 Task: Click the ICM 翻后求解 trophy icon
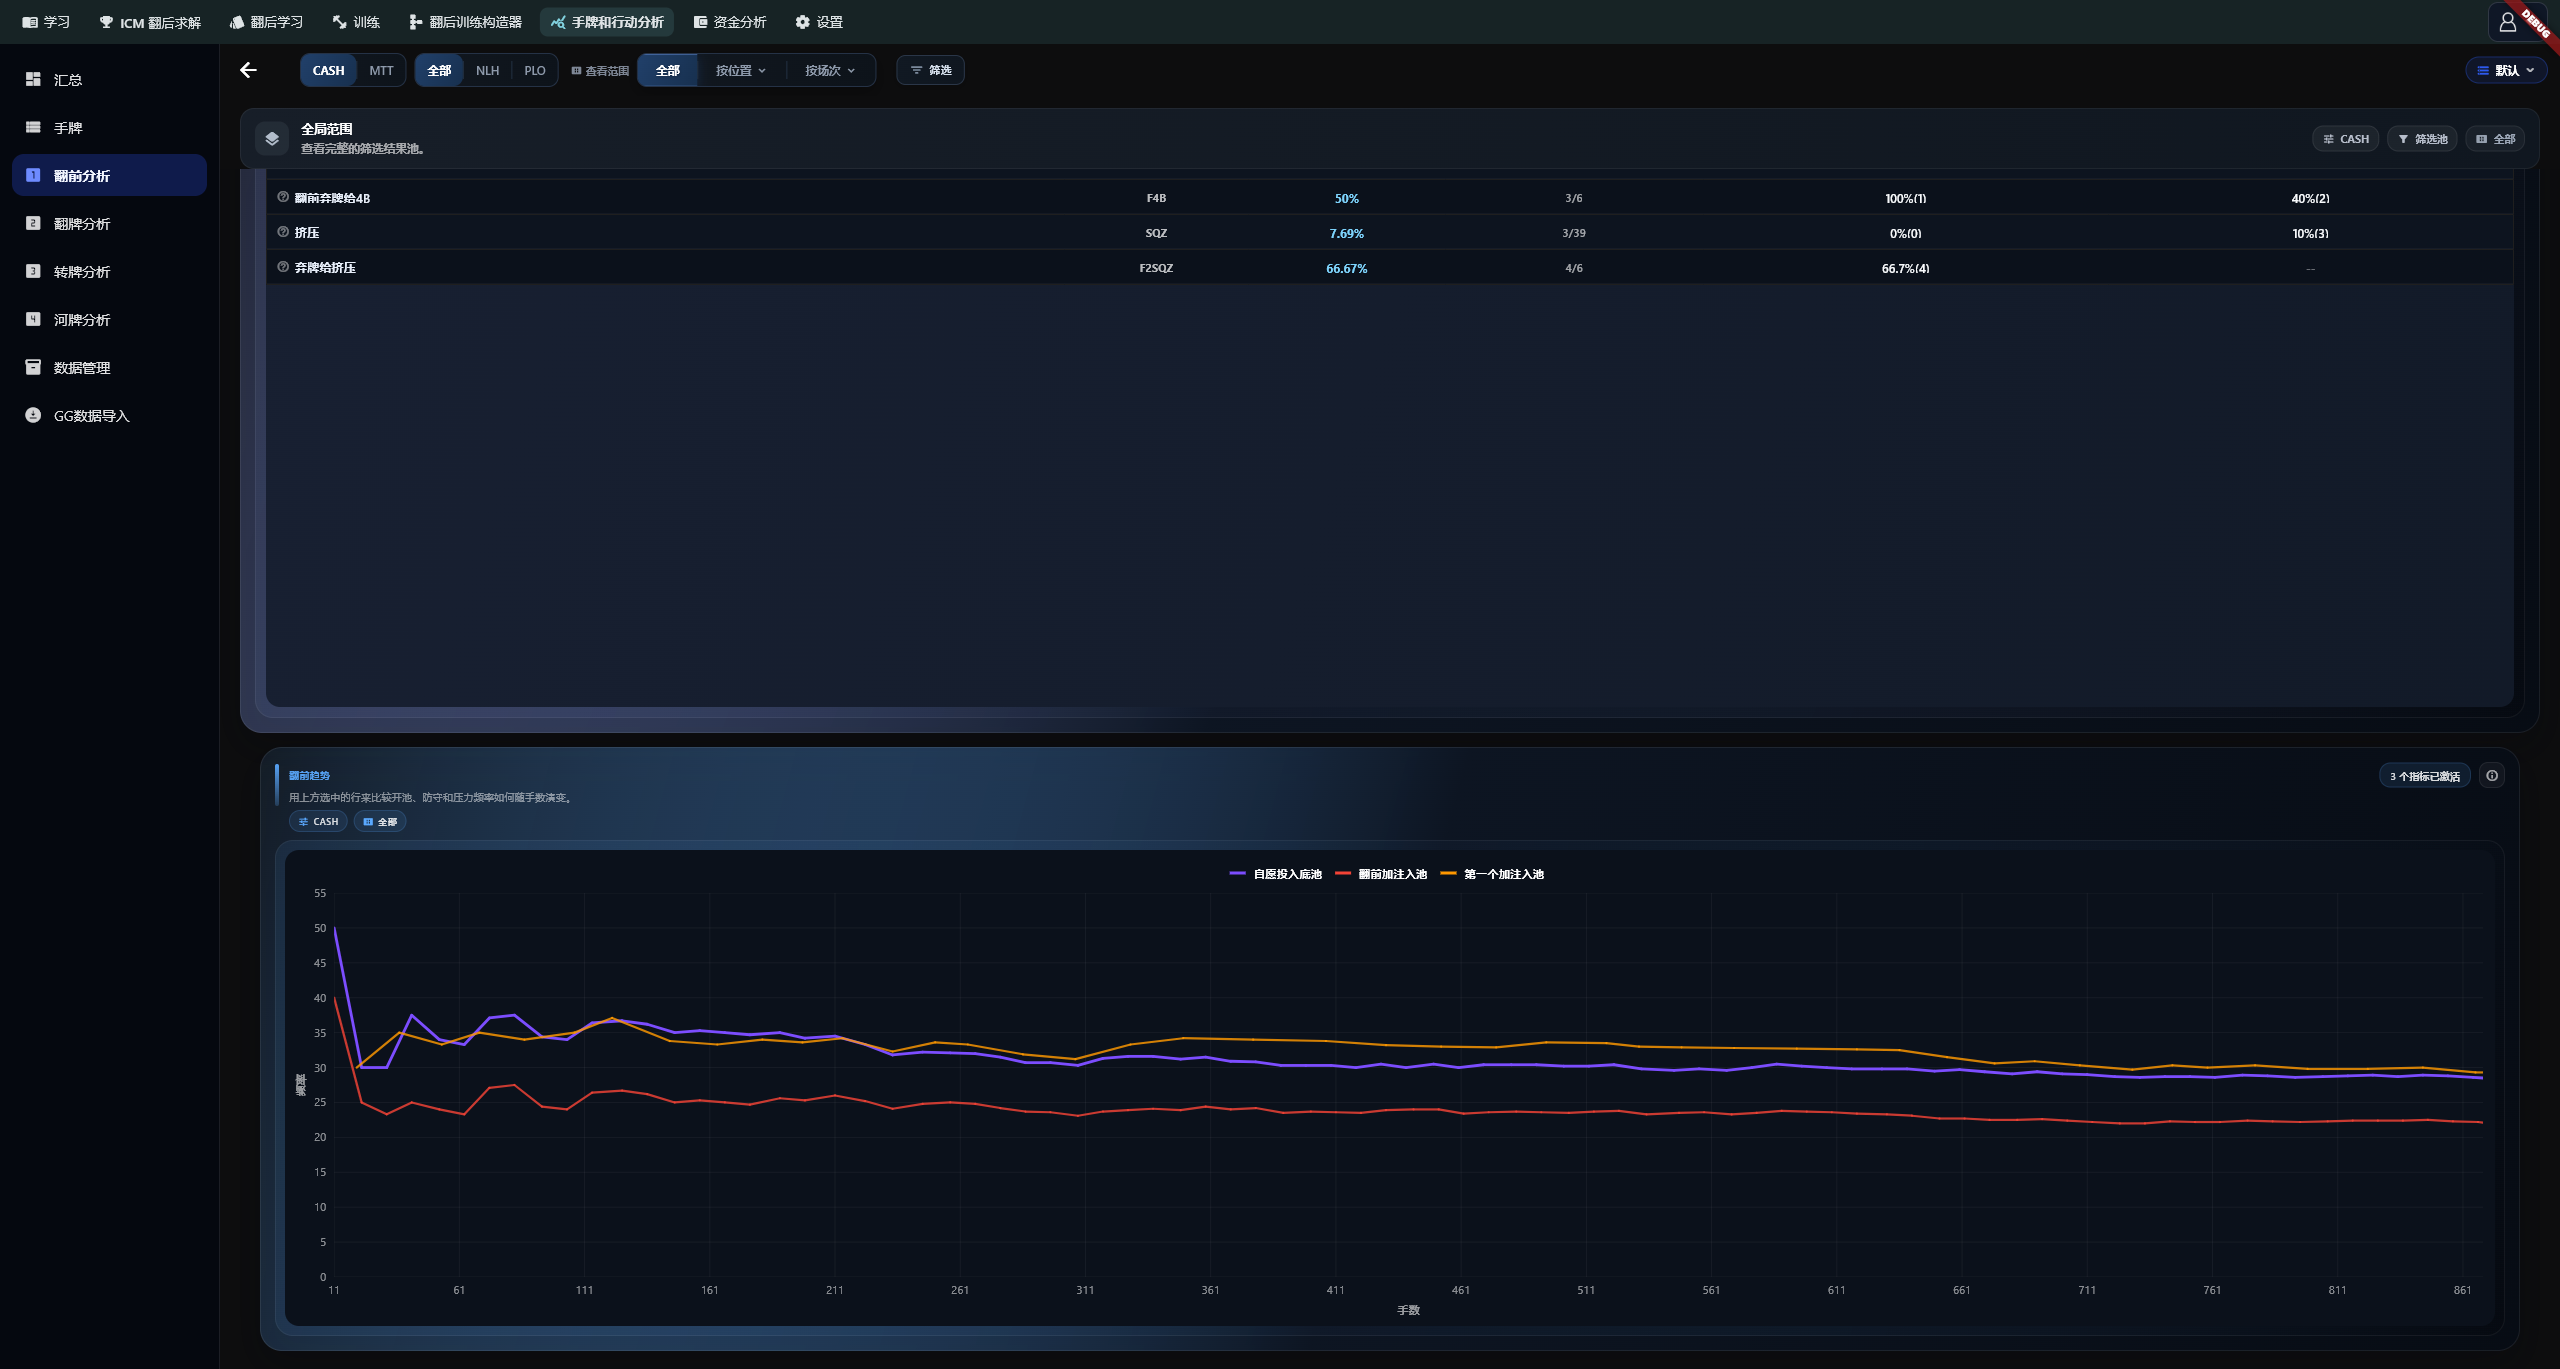tap(106, 22)
